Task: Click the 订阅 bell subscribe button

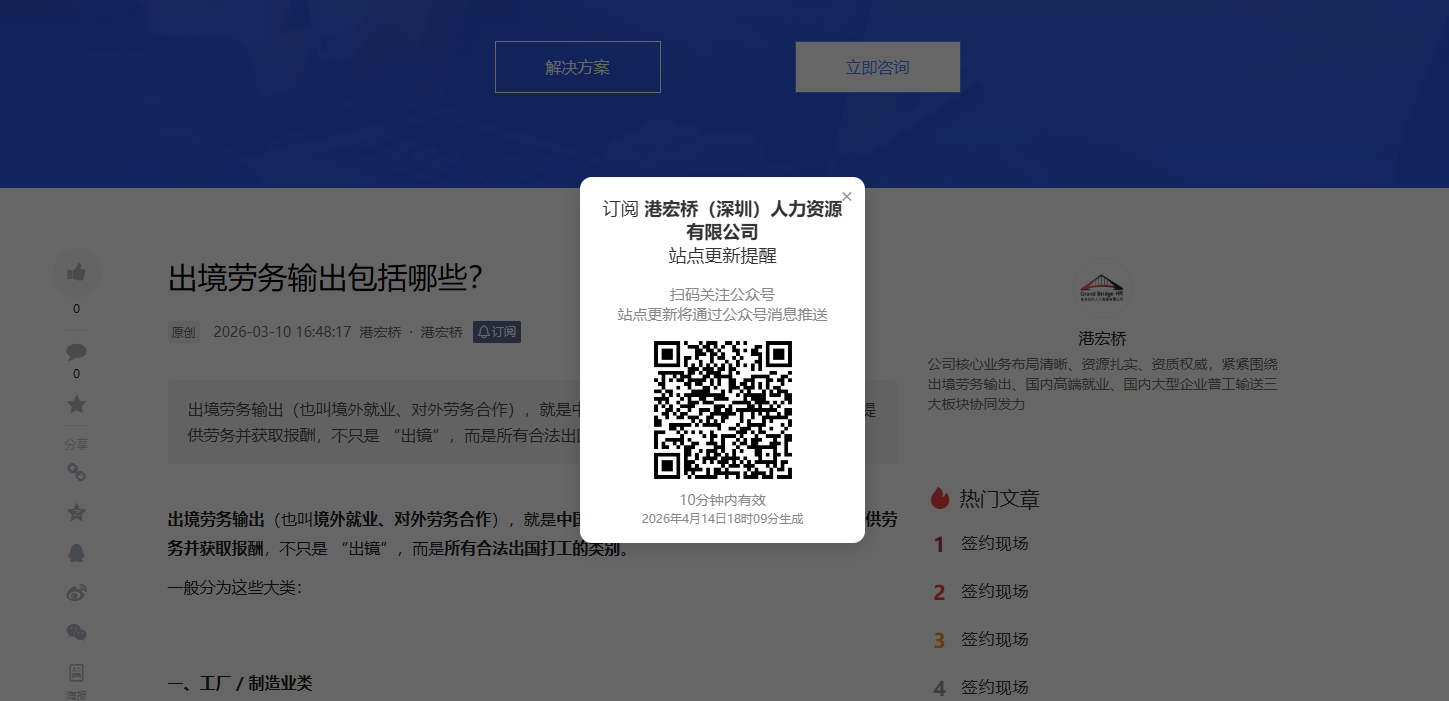Action: 497,332
